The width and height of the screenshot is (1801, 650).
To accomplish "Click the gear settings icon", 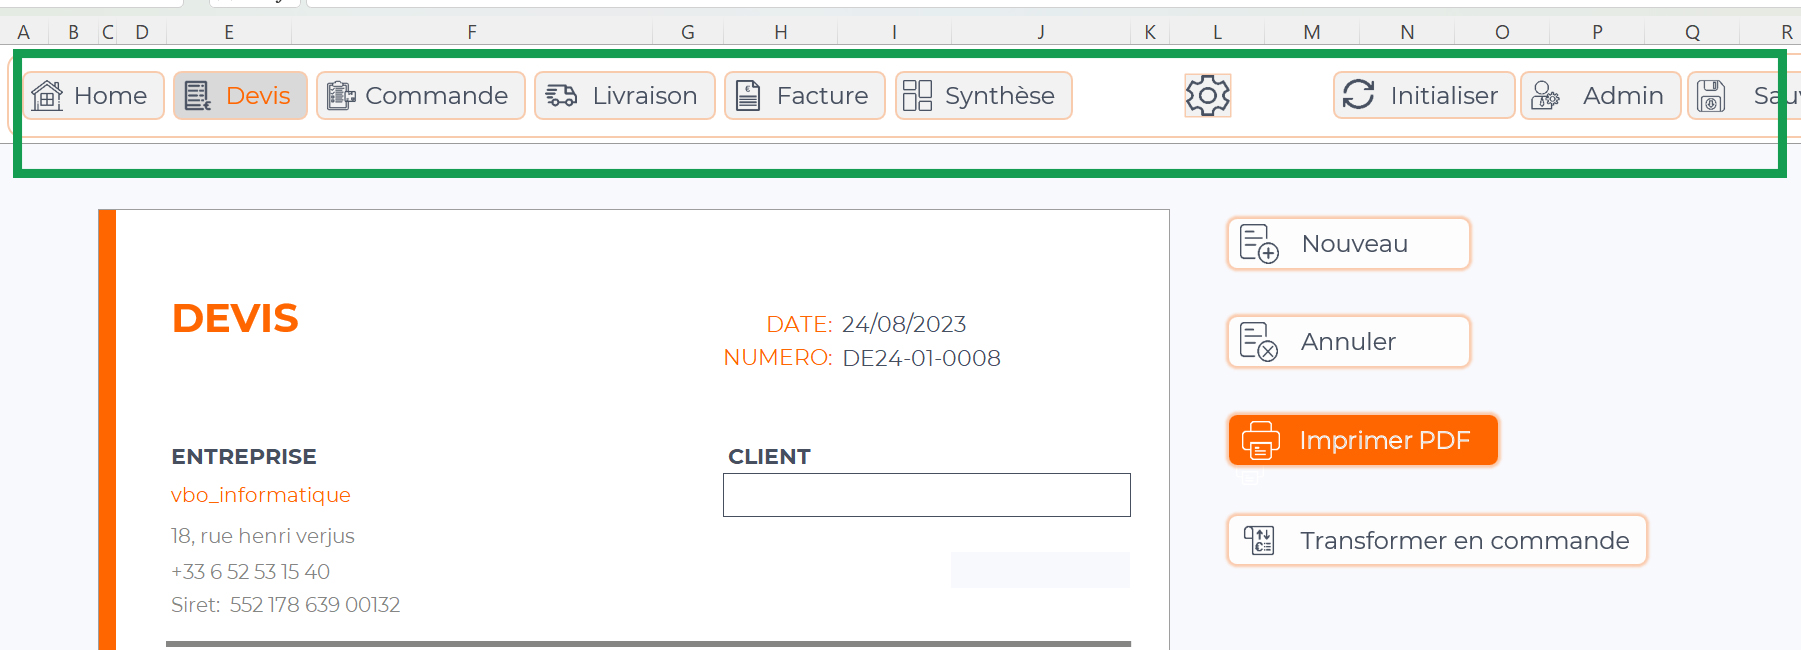I will click(1207, 96).
